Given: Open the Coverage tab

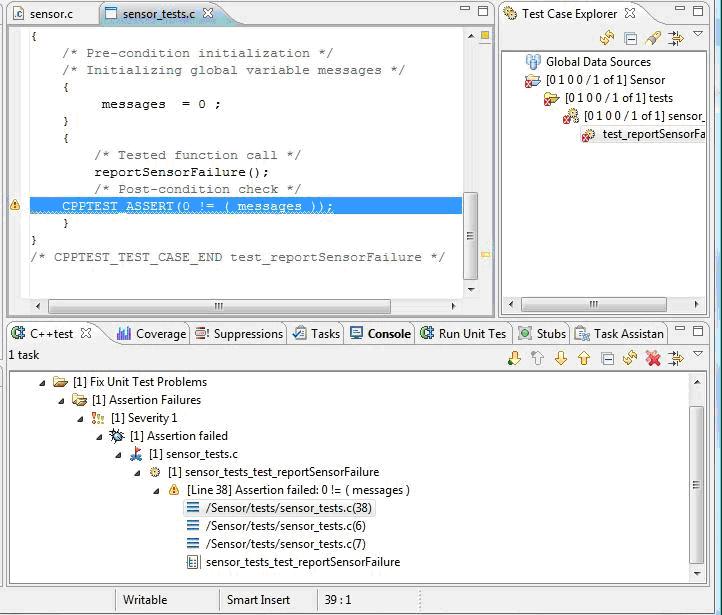Looking at the screenshot, I should (151, 333).
